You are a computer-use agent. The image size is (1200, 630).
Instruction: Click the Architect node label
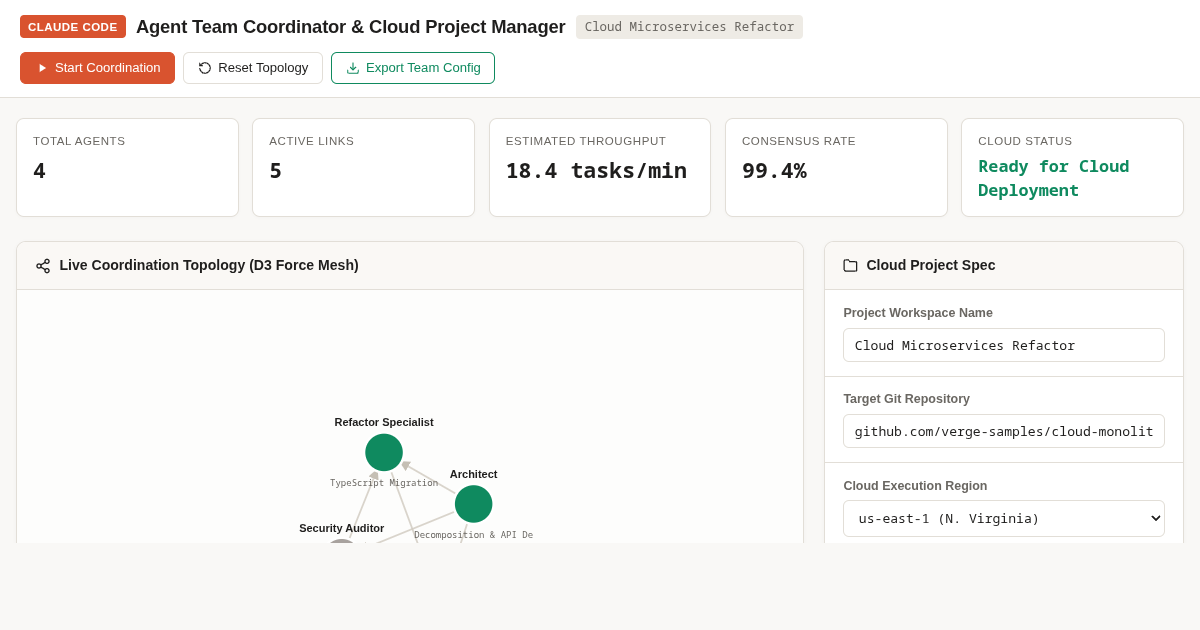(x=473, y=474)
